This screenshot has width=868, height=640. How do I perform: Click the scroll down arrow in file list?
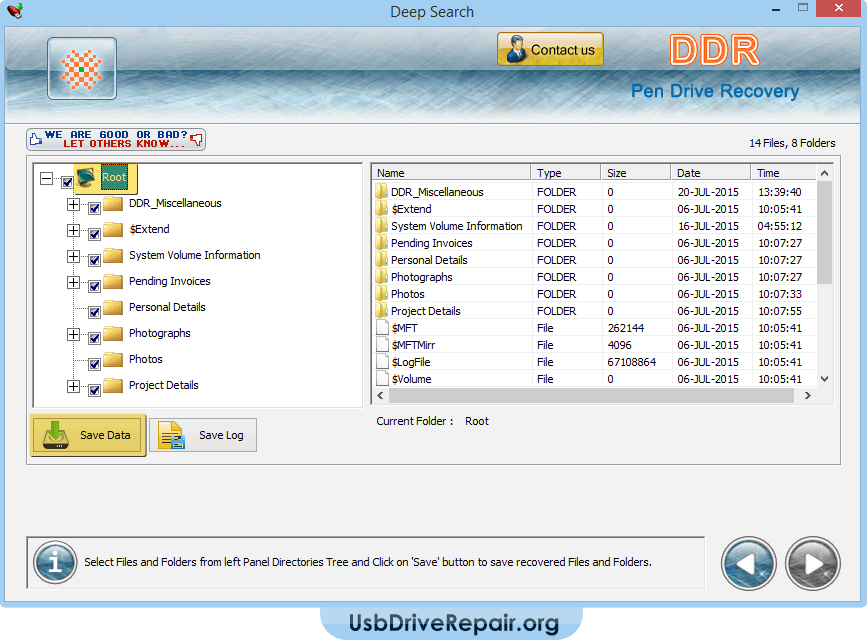(x=824, y=379)
